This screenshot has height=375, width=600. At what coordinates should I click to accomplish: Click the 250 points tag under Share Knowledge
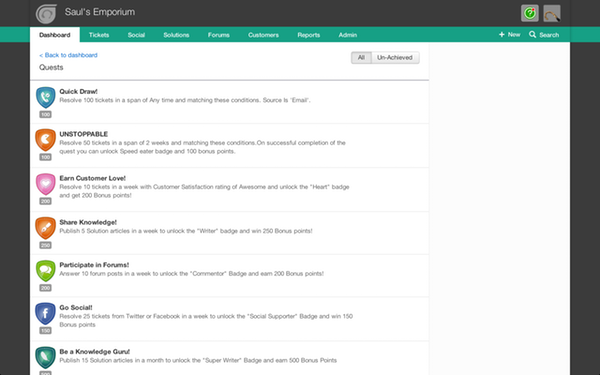pyautogui.click(x=46, y=245)
